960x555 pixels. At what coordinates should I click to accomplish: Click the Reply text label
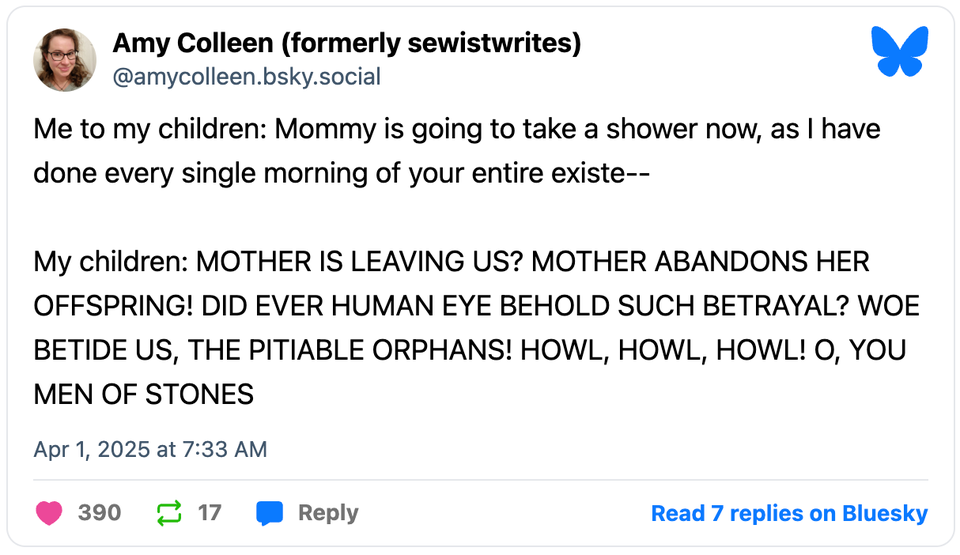tap(328, 513)
